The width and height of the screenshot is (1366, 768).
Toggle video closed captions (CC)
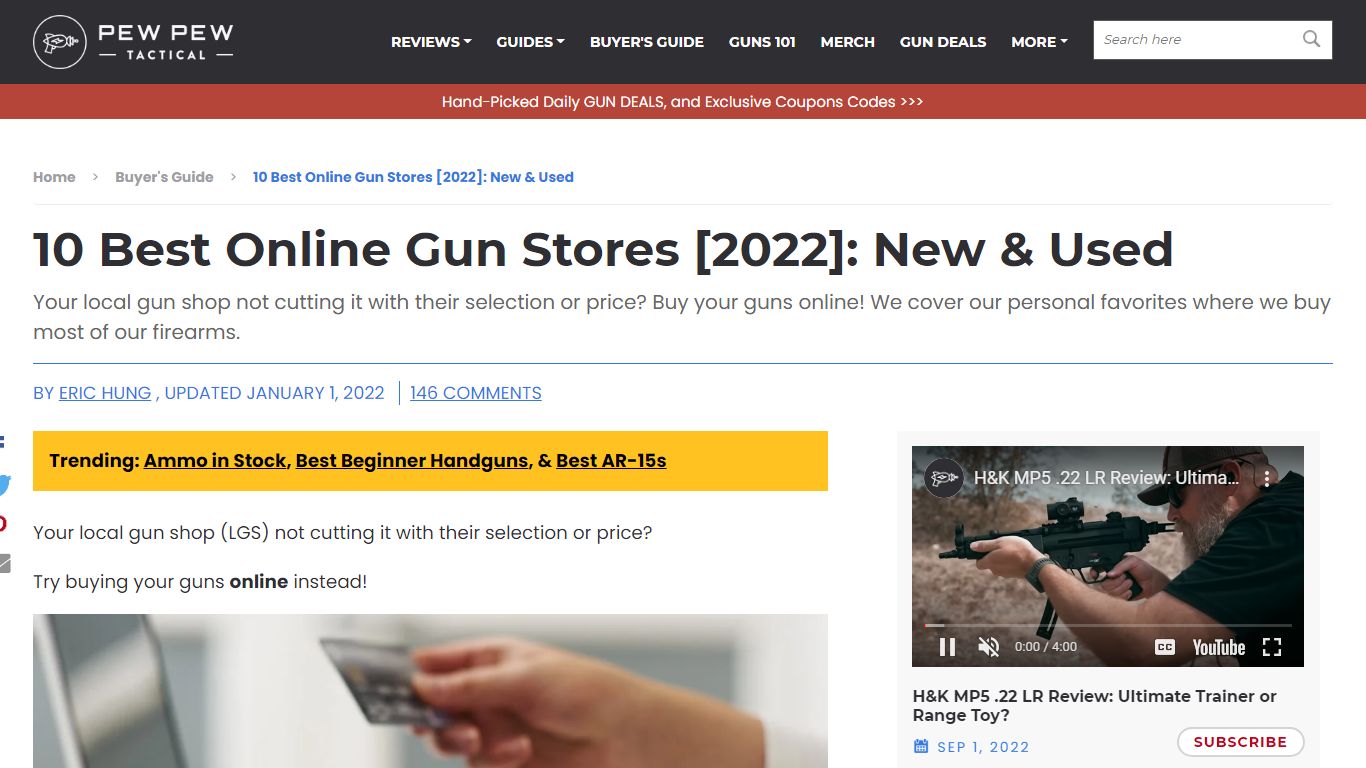(1164, 647)
